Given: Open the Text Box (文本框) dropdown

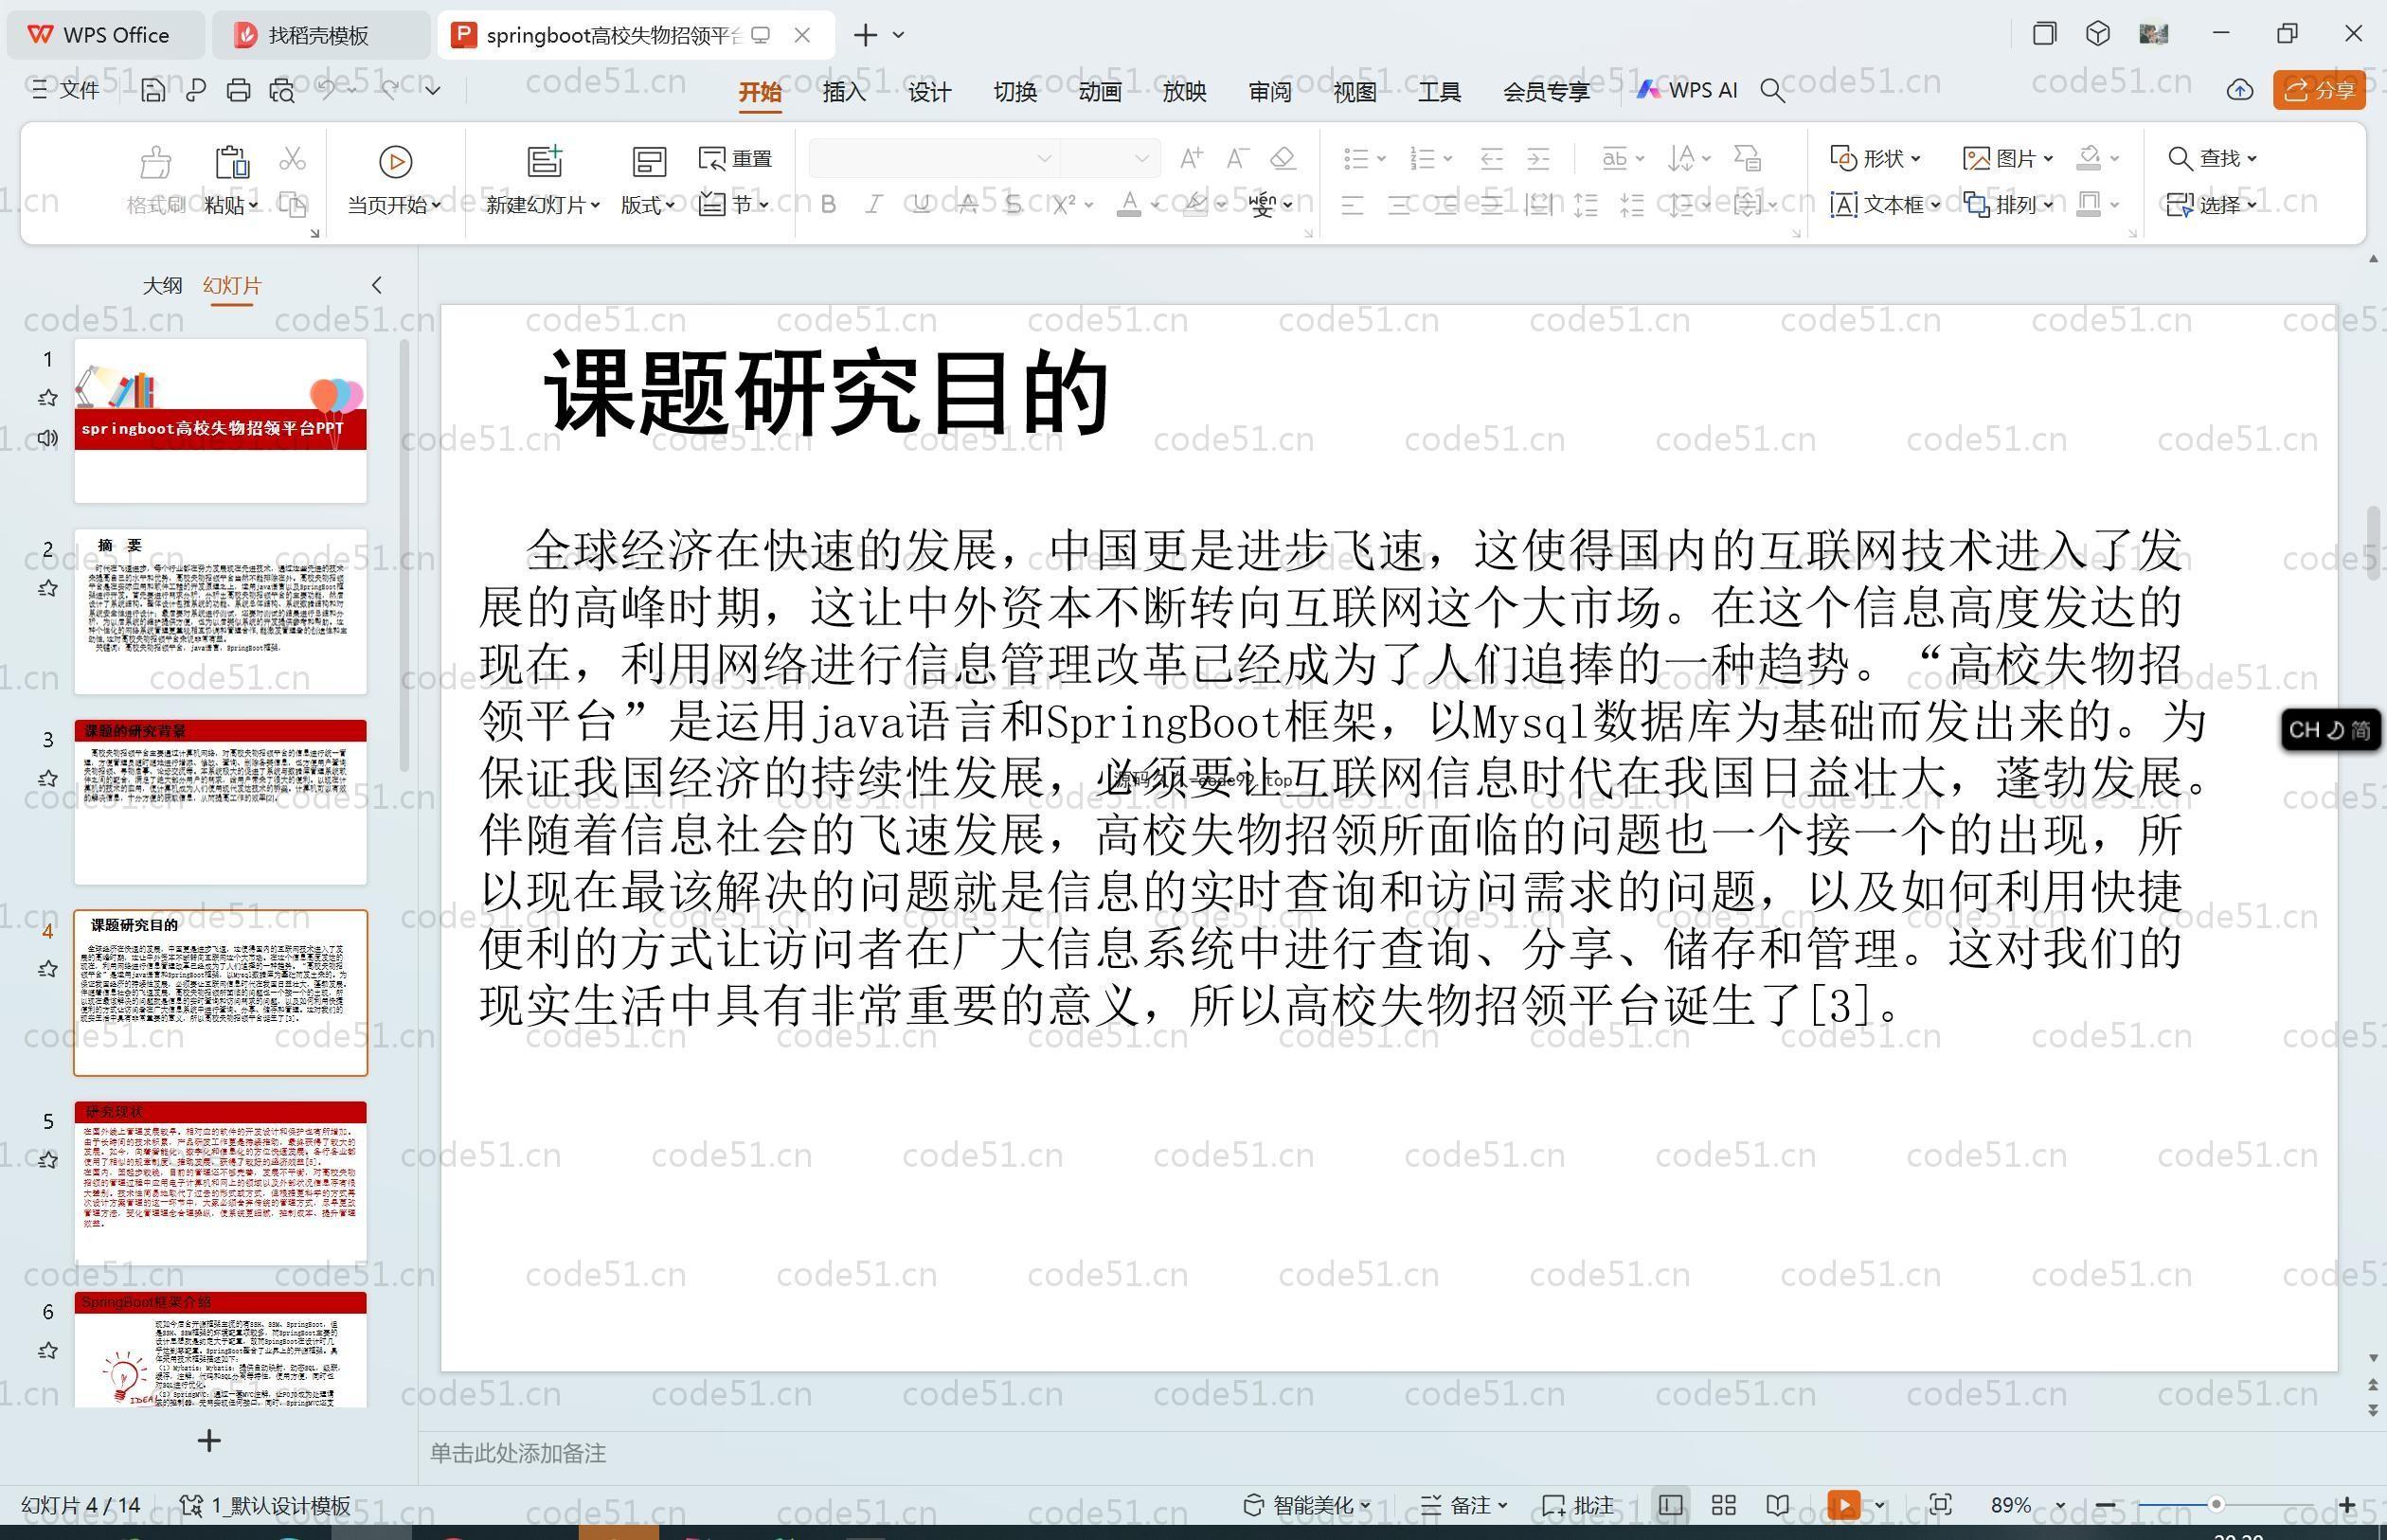Looking at the screenshot, I should click(x=1884, y=205).
